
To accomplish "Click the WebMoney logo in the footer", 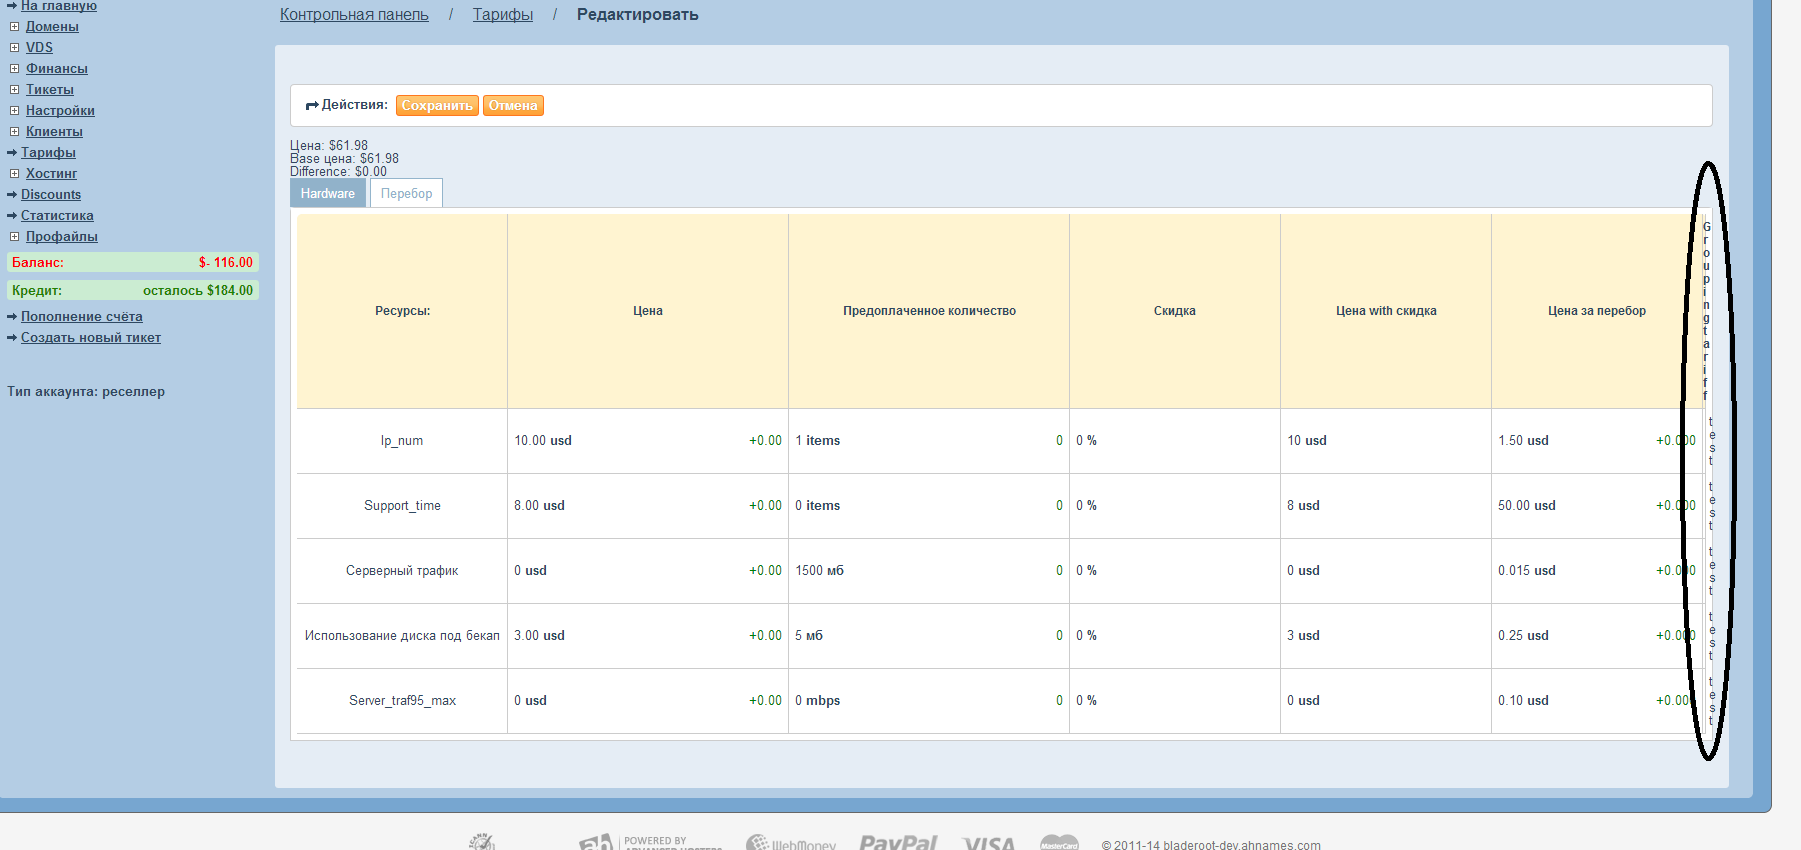I will 791,843.
